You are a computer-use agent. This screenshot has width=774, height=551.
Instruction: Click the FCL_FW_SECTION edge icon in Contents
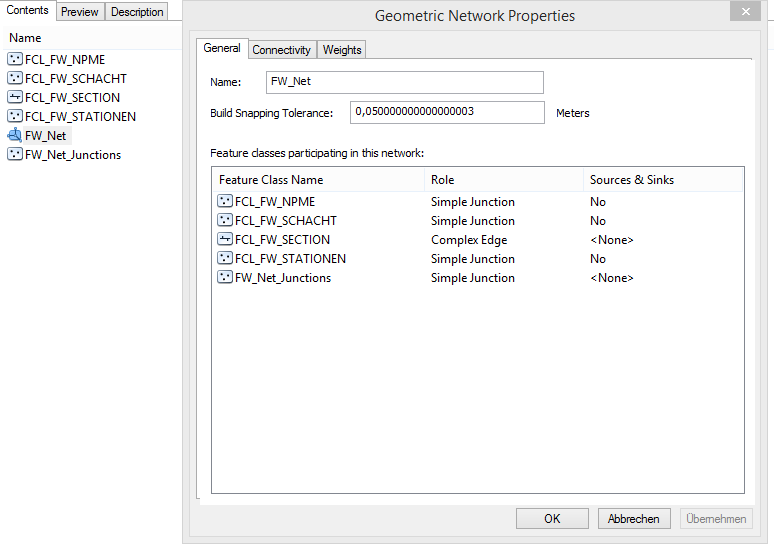pos(15,98)
